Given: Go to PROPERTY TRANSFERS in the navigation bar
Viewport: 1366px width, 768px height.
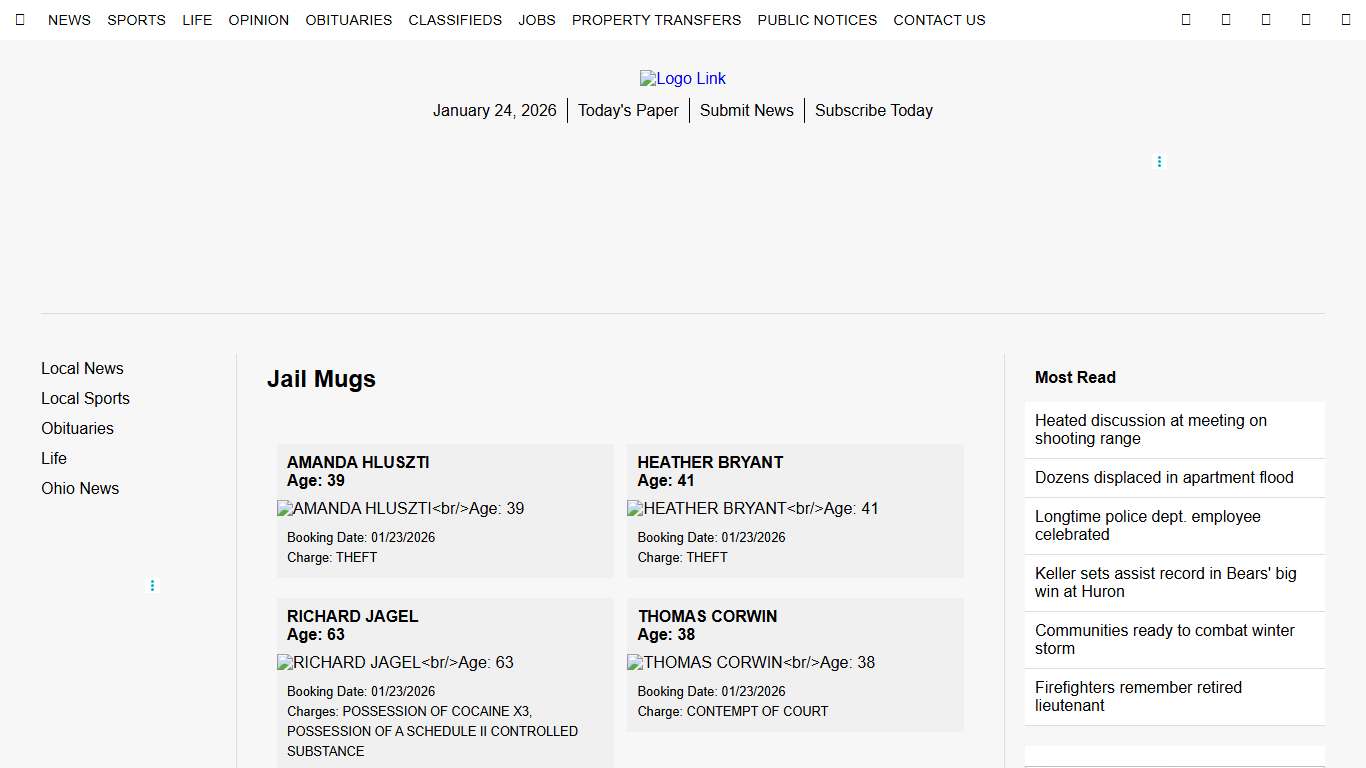Looking at the screenshot, I should click(656, 20).
